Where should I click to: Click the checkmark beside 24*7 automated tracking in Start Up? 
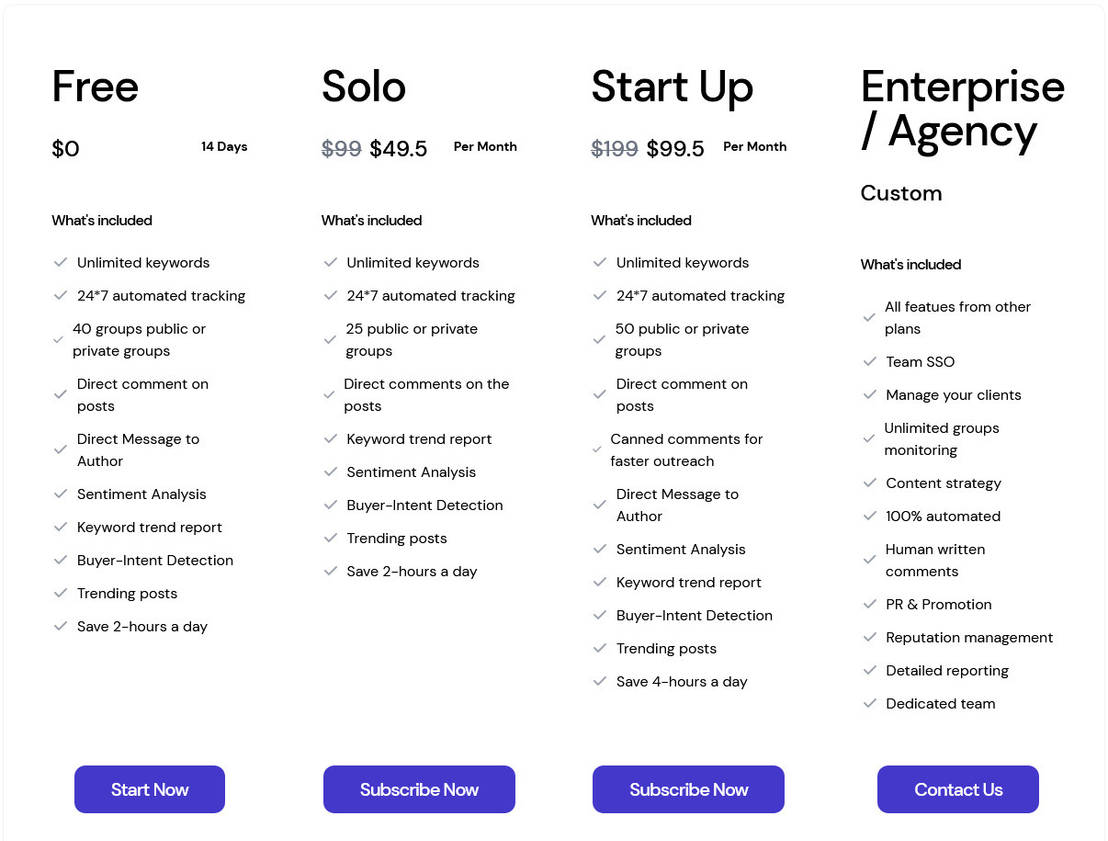pos(599,296)
